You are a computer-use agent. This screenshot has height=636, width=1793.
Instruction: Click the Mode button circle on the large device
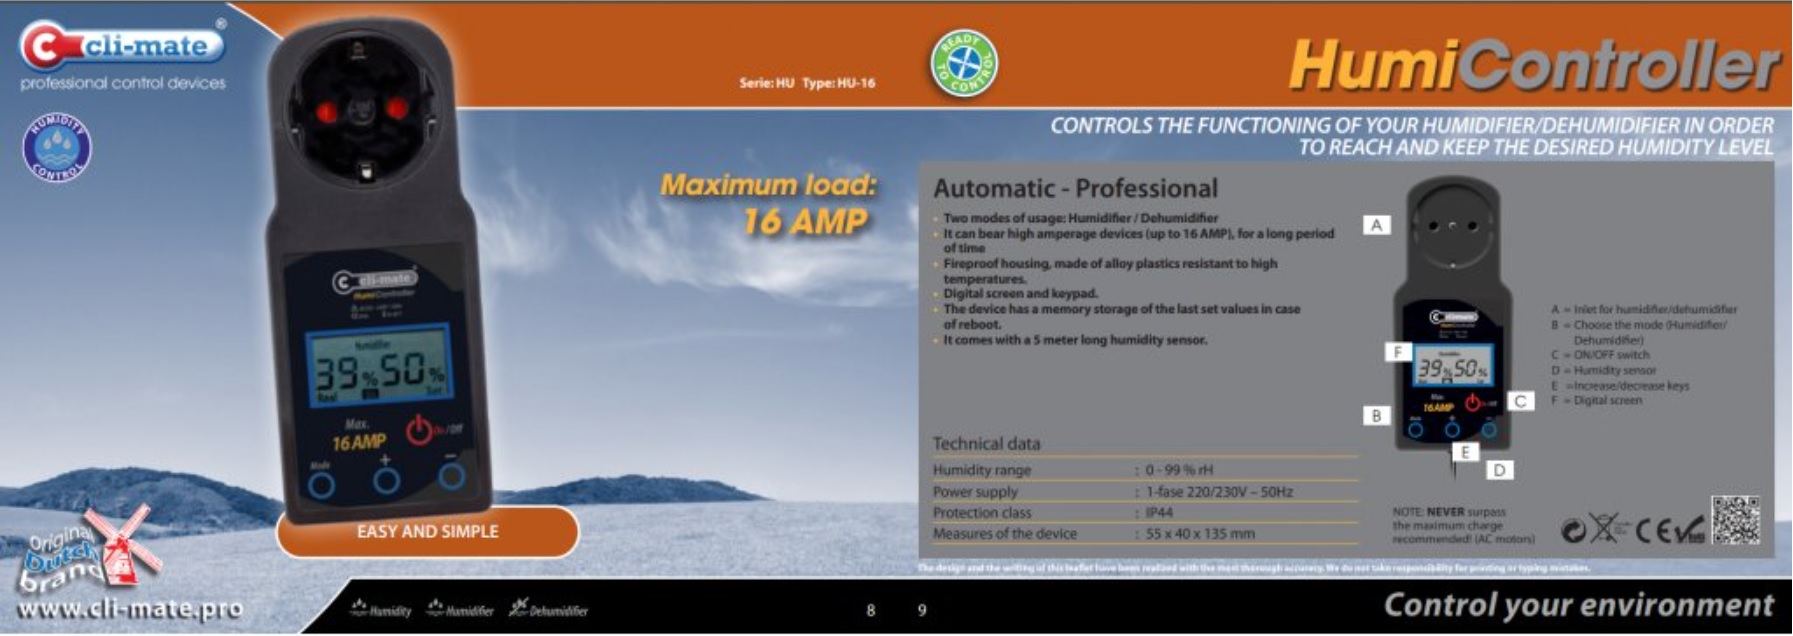[321, 485]
